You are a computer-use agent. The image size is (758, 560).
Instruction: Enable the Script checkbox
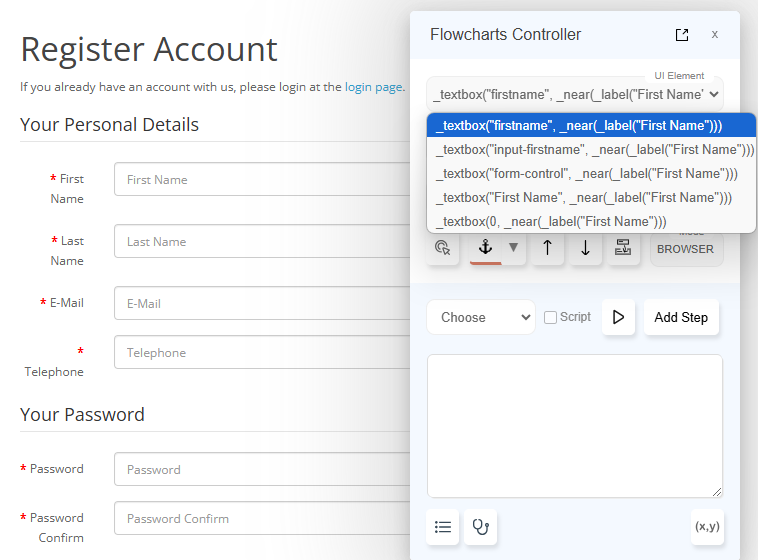(x=550, y=317)
